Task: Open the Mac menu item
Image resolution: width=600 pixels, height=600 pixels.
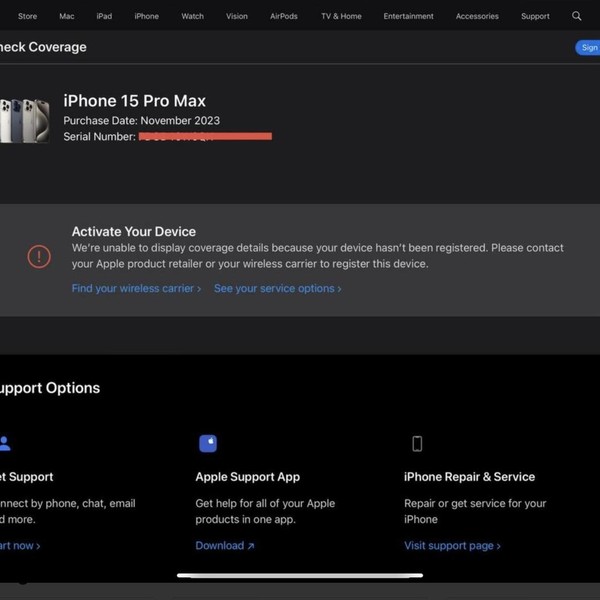Action: click(67, 16)
